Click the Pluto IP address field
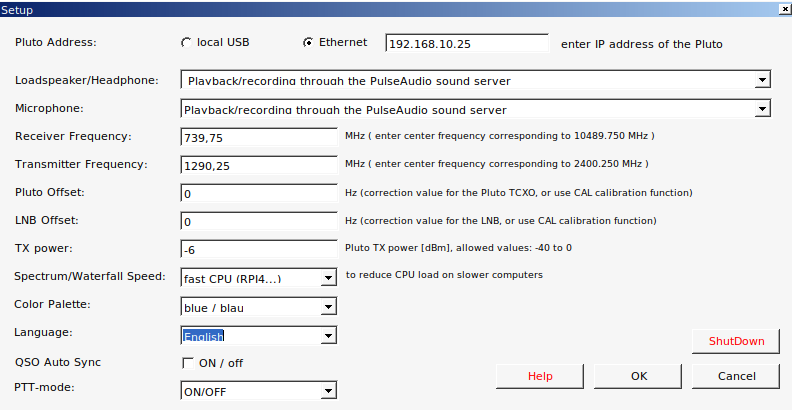 click(467, 44)
